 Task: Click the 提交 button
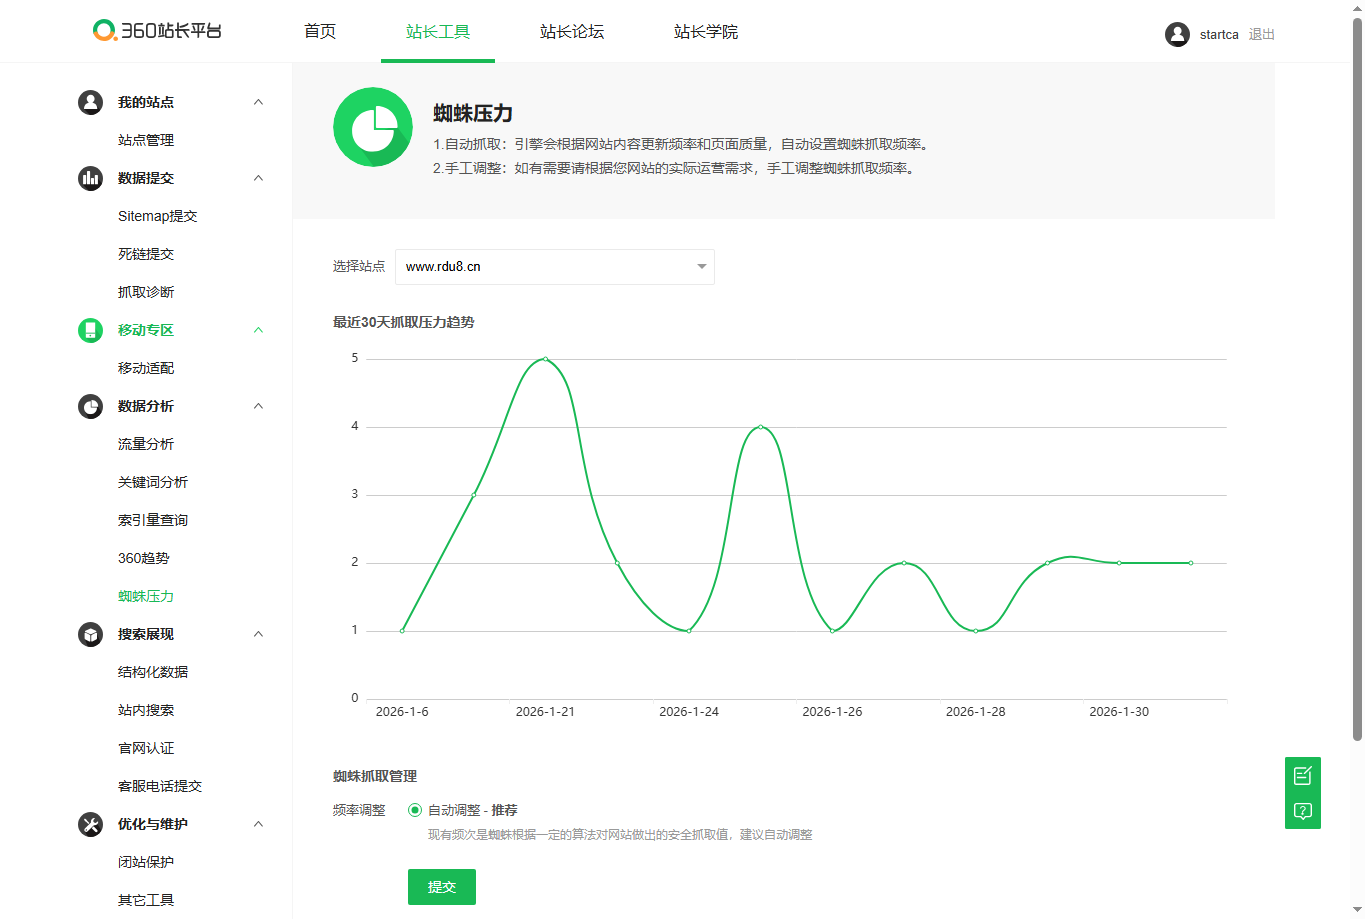(442, 887)
